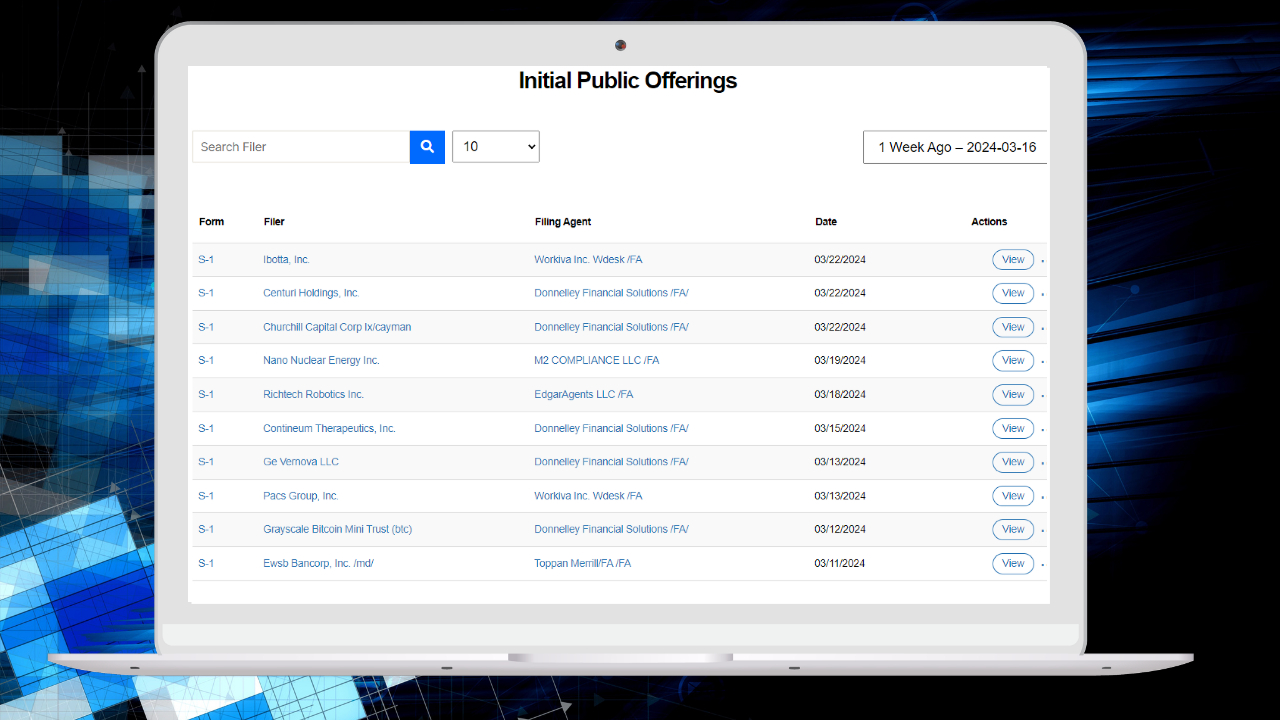This screenshot has width=1280, height=720.
Task: Open the M2 COMPLIANCE LLC /FA agent link
Action: (597, 360)
